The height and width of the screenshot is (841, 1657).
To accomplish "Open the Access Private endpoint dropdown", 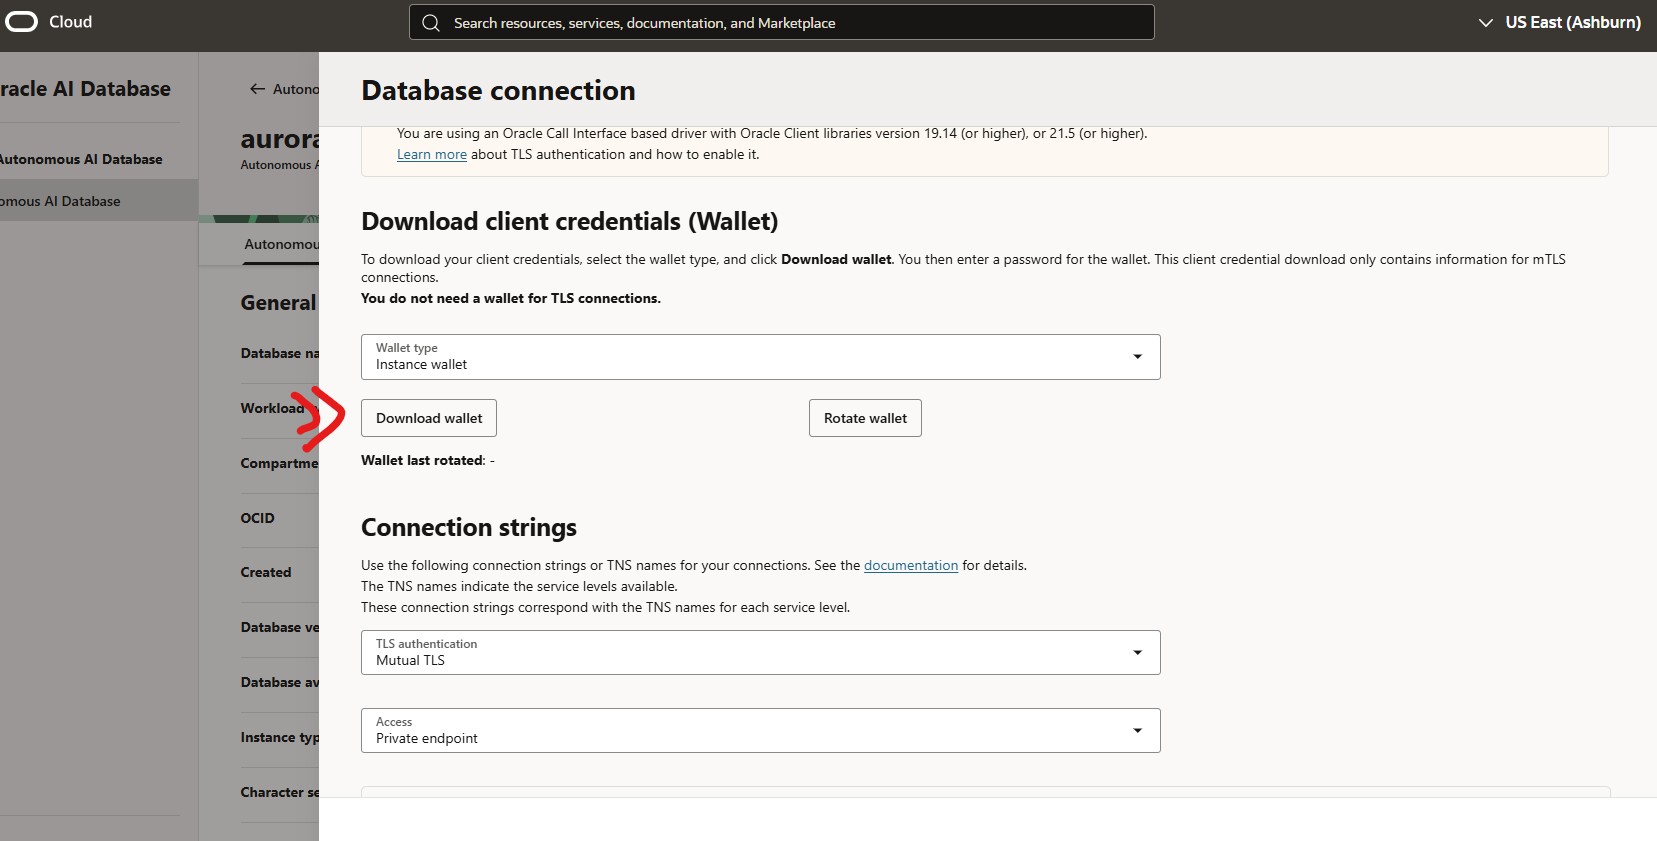I will pos(761,731).
